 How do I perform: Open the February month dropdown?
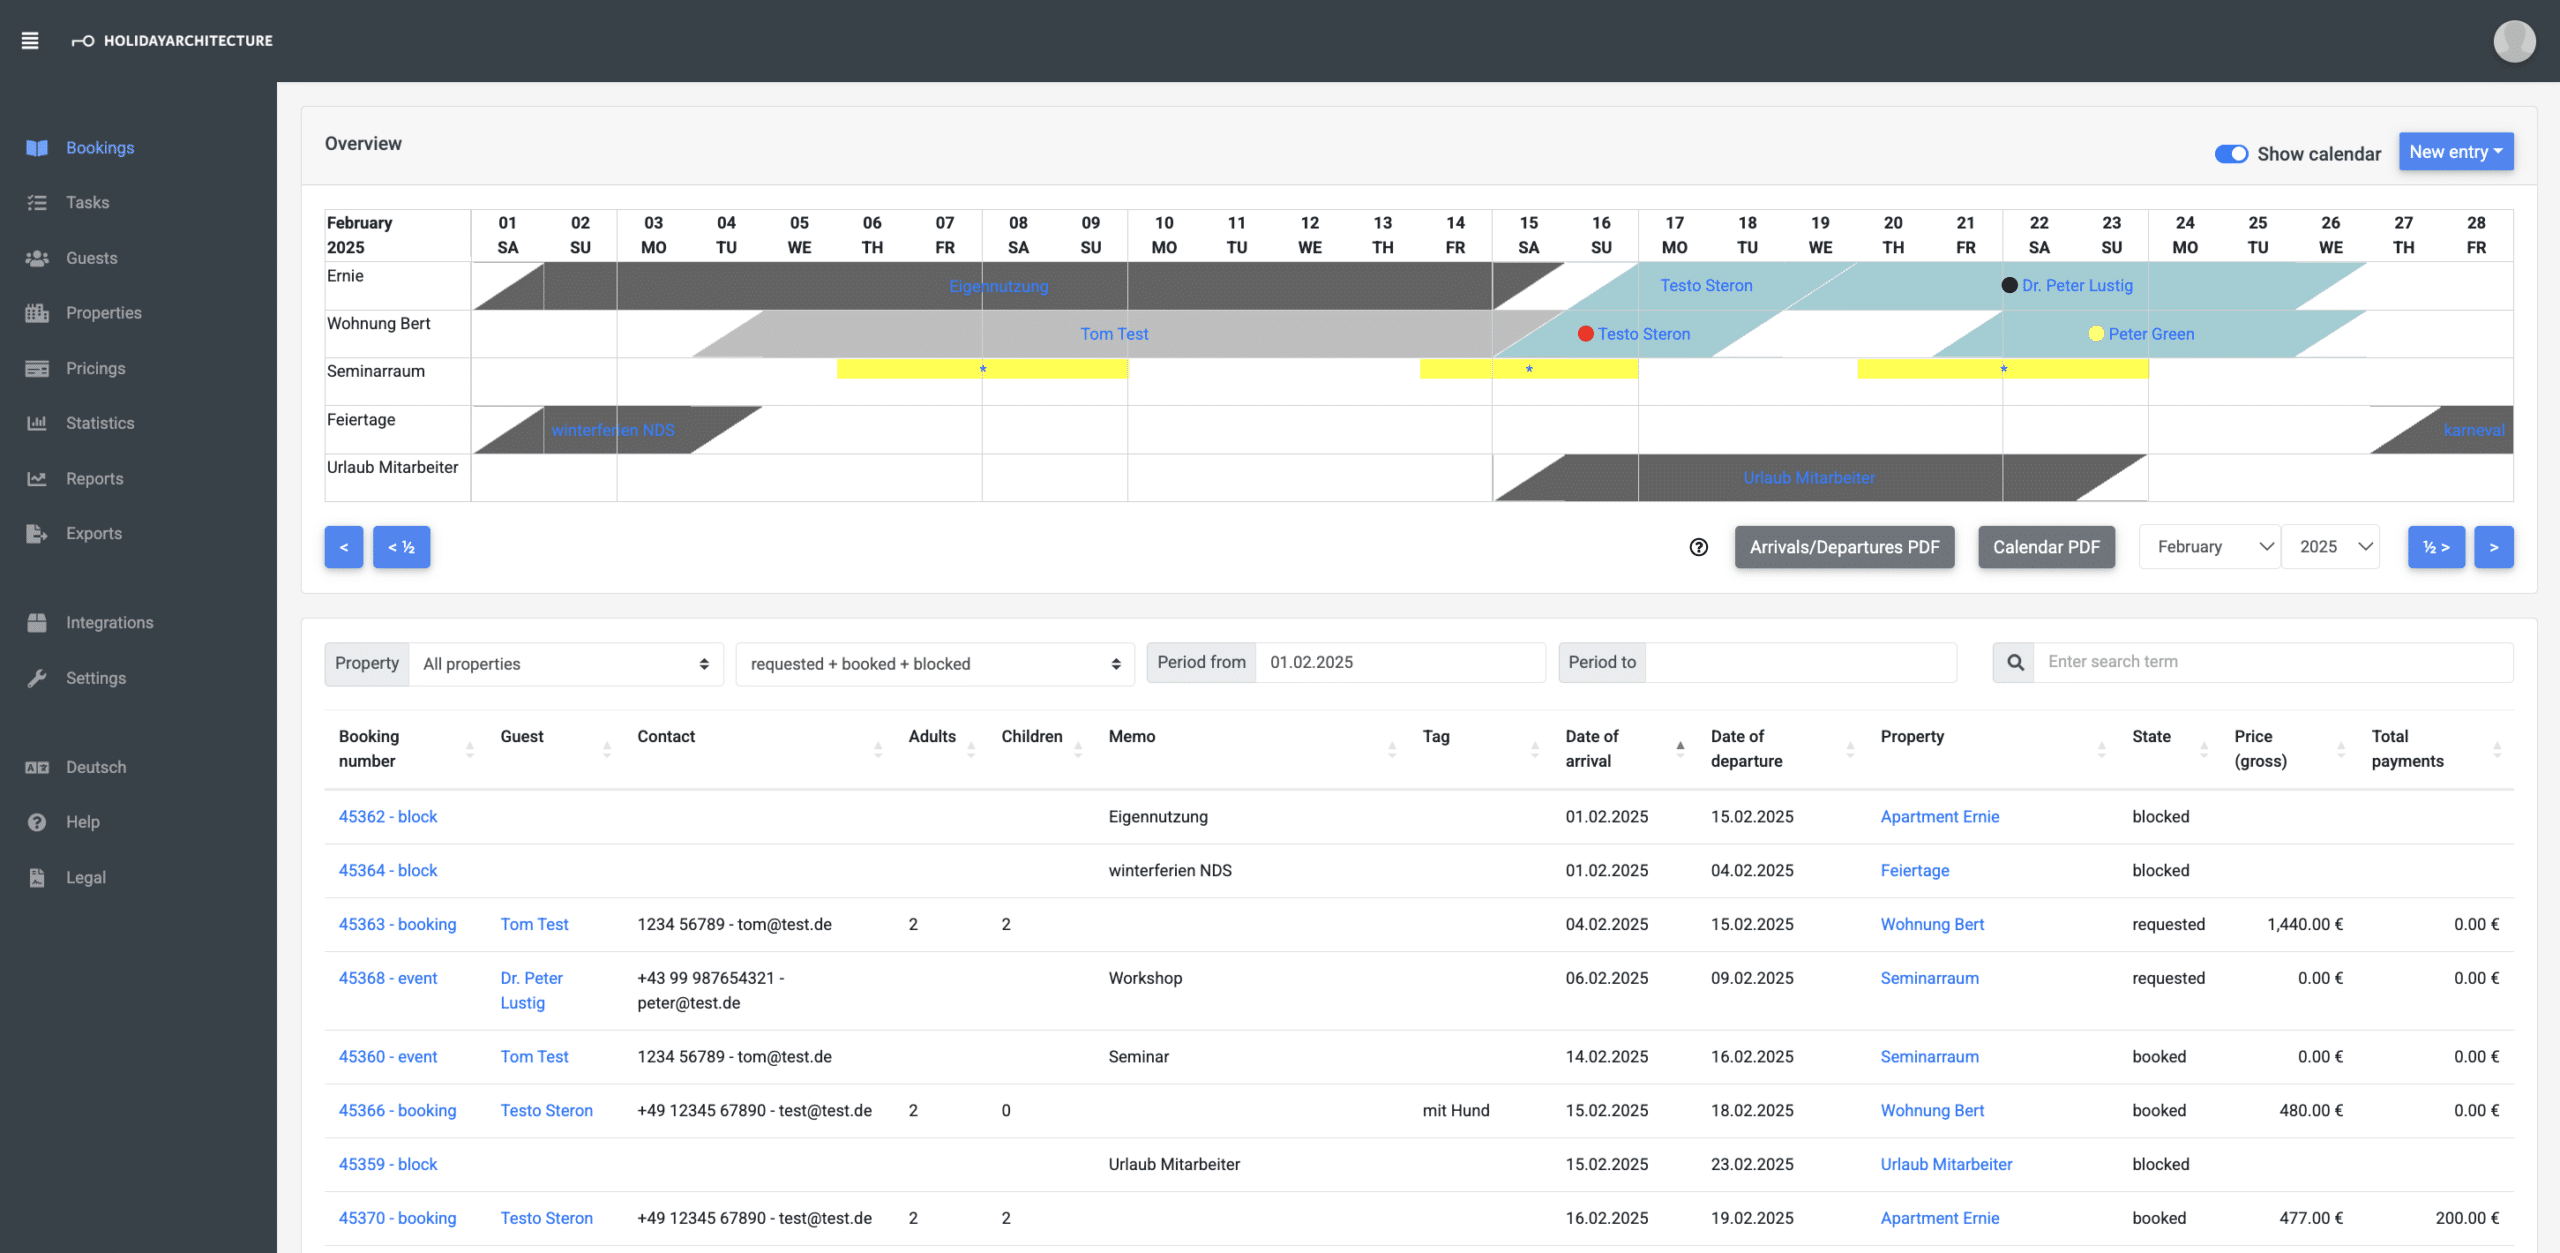tap(2210, 547)
